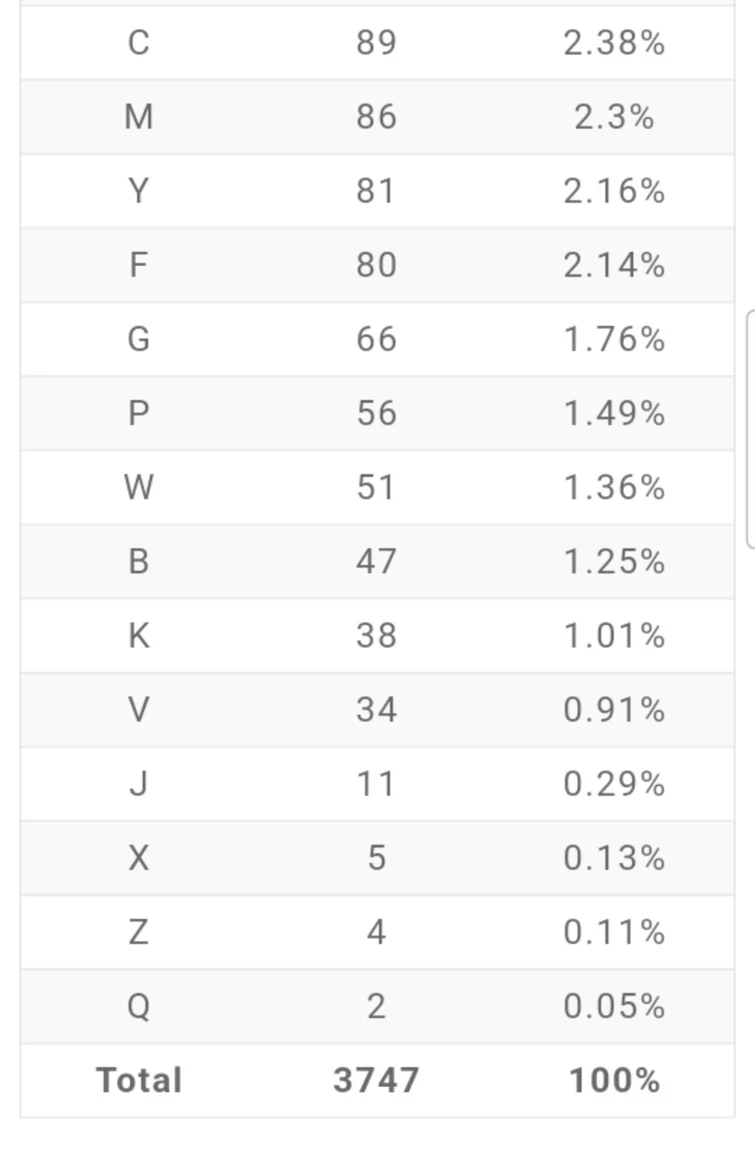Click count 80 in row F
Image resolution: width=755 pixels, height=1151 pixels.
point(376,265)
